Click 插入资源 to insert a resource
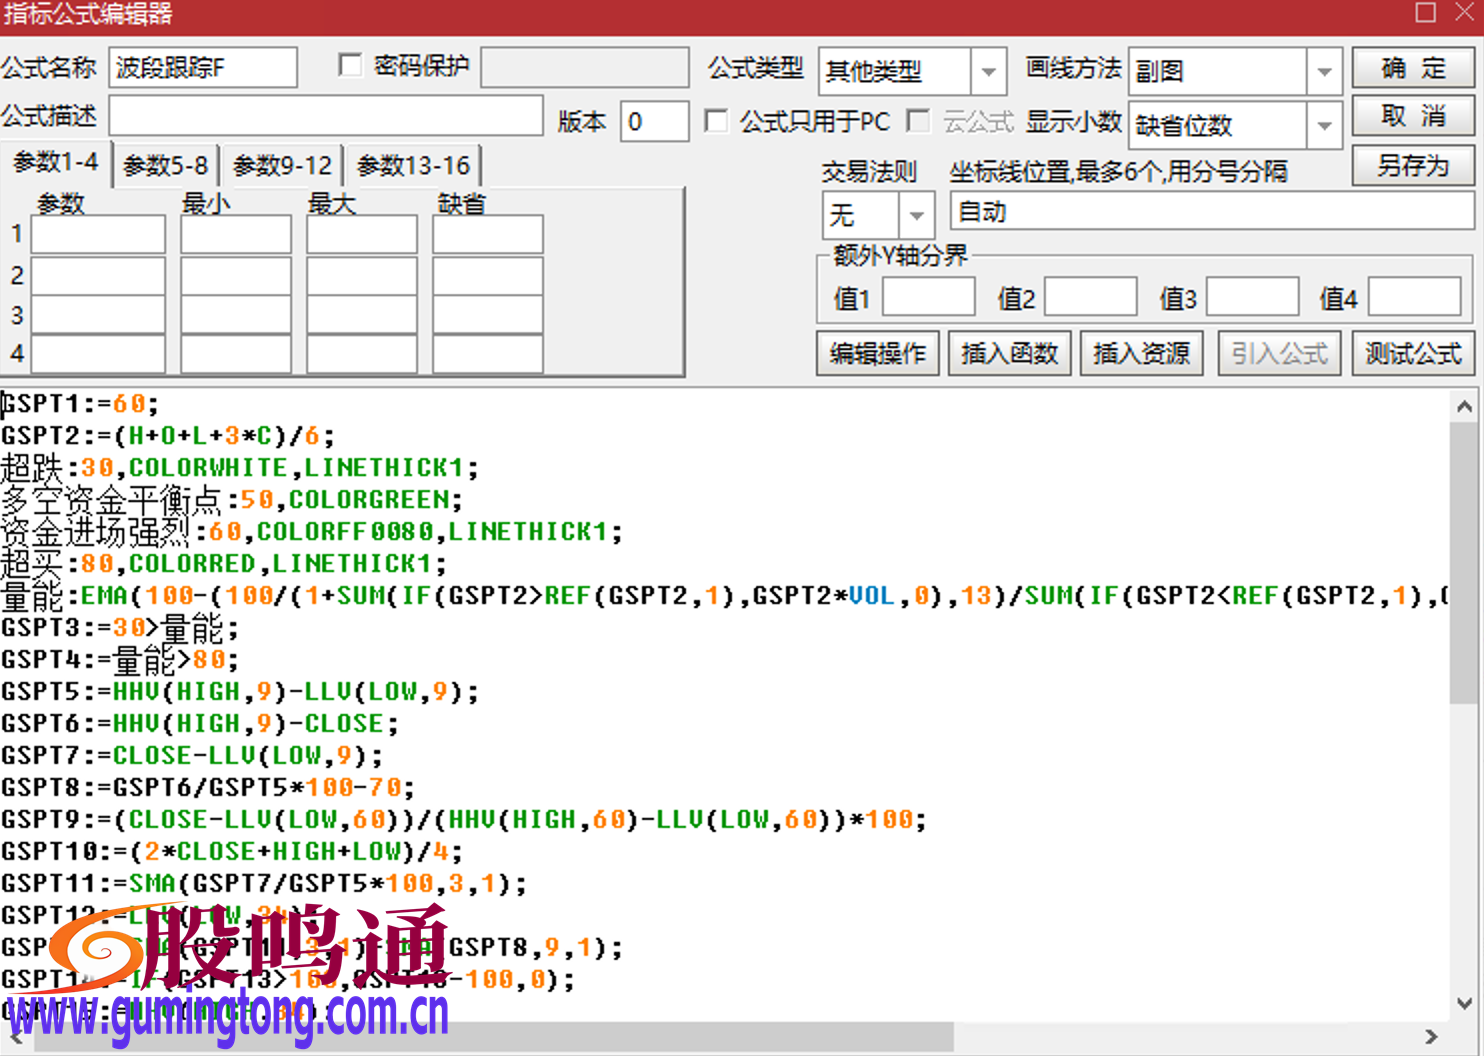The height and width of the screenshot is (1056, 1484). [x=1141, y=353]
